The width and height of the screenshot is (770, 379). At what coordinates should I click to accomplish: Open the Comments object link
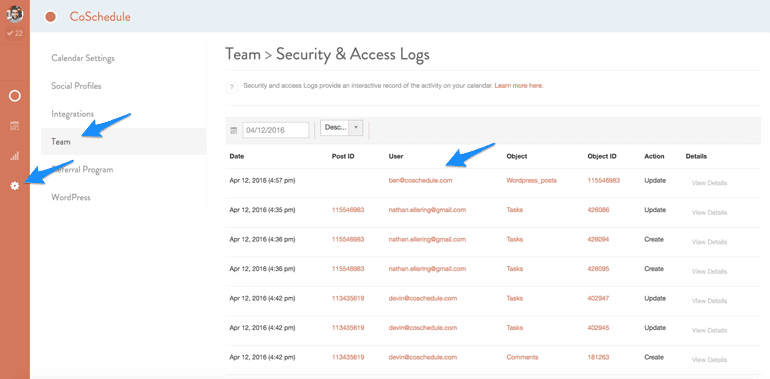point(522,357)
